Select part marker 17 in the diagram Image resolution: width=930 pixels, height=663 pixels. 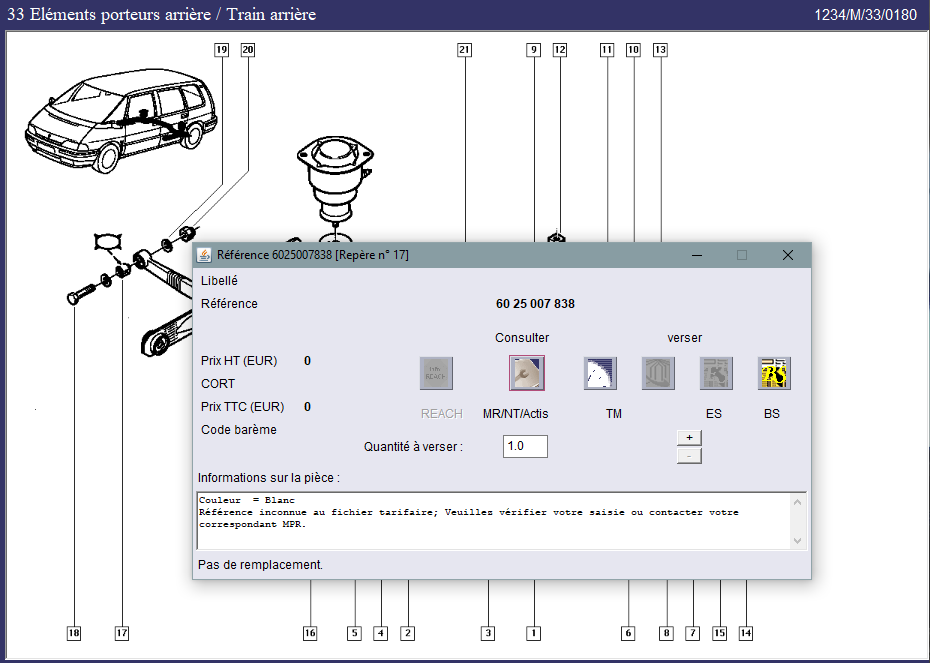click(122, 633)
